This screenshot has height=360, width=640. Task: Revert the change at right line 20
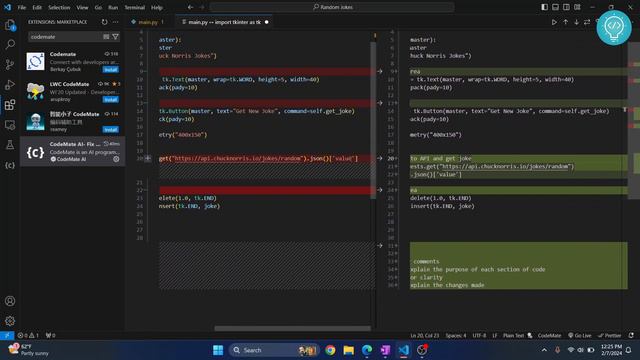[x=380, y=158]
